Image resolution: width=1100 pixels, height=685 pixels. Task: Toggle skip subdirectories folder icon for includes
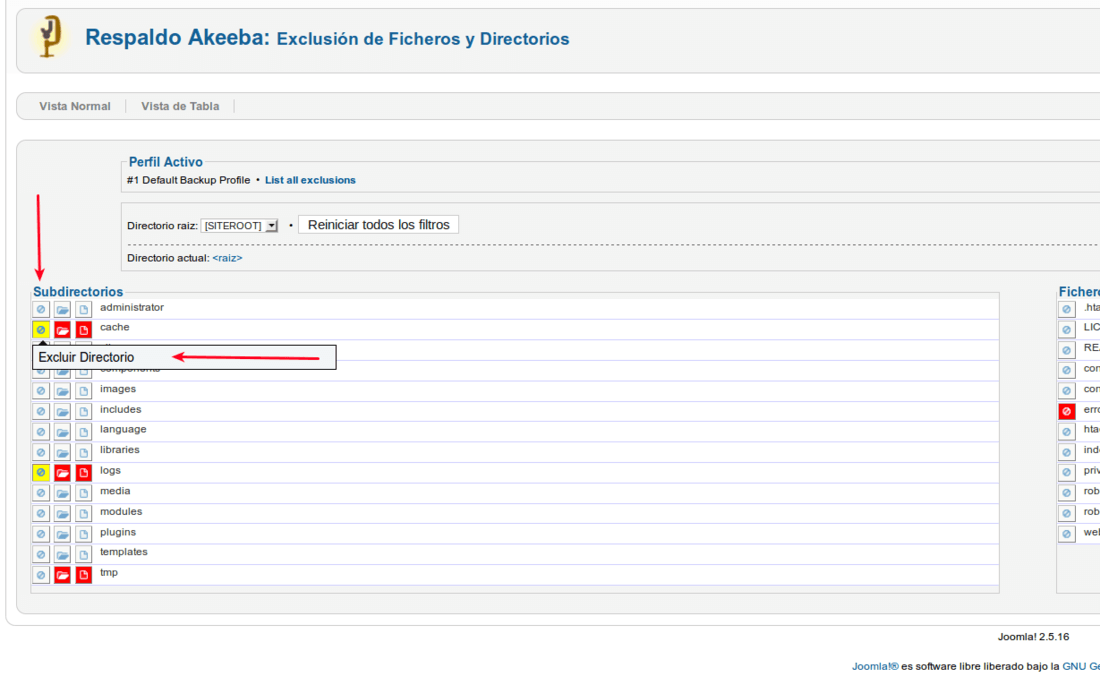(x=62, y=411)
